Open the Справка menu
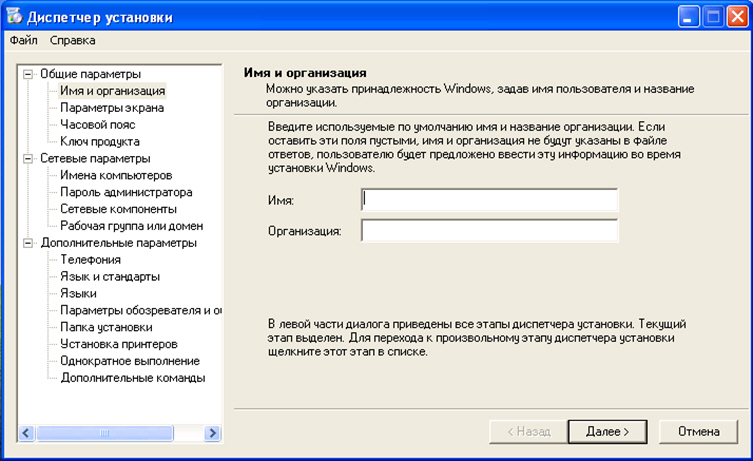This screenshot has width=753, height=461. pyautogui.click(x=73, y=40)
